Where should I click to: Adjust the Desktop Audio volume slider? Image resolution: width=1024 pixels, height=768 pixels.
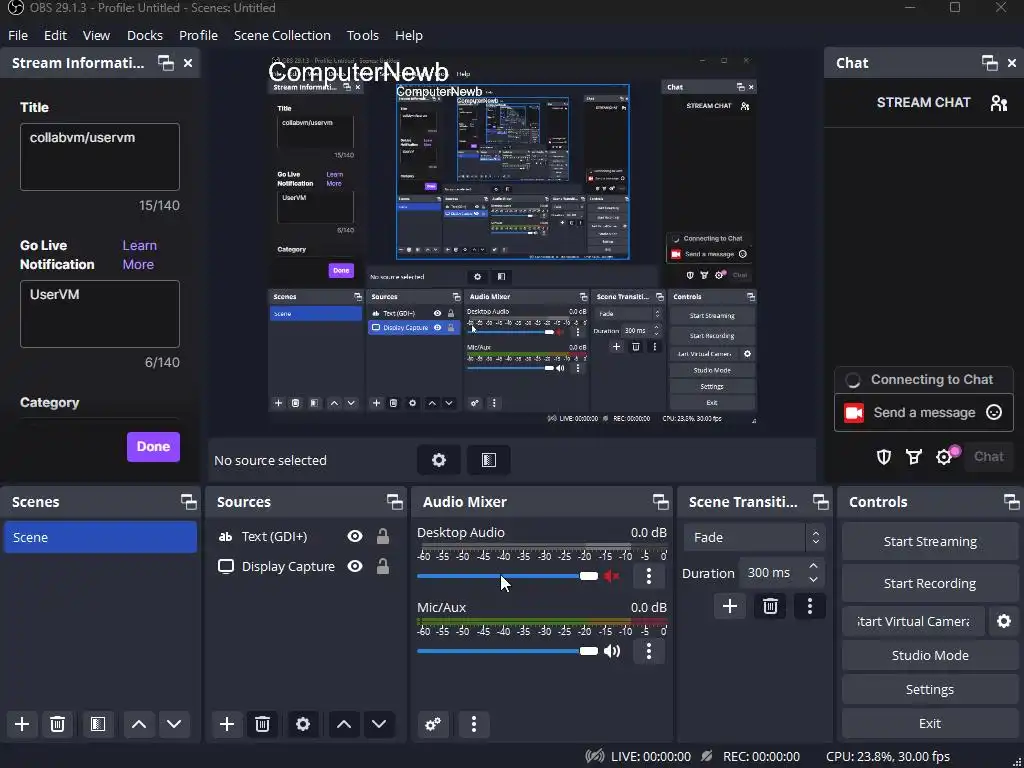click(507, 576)
